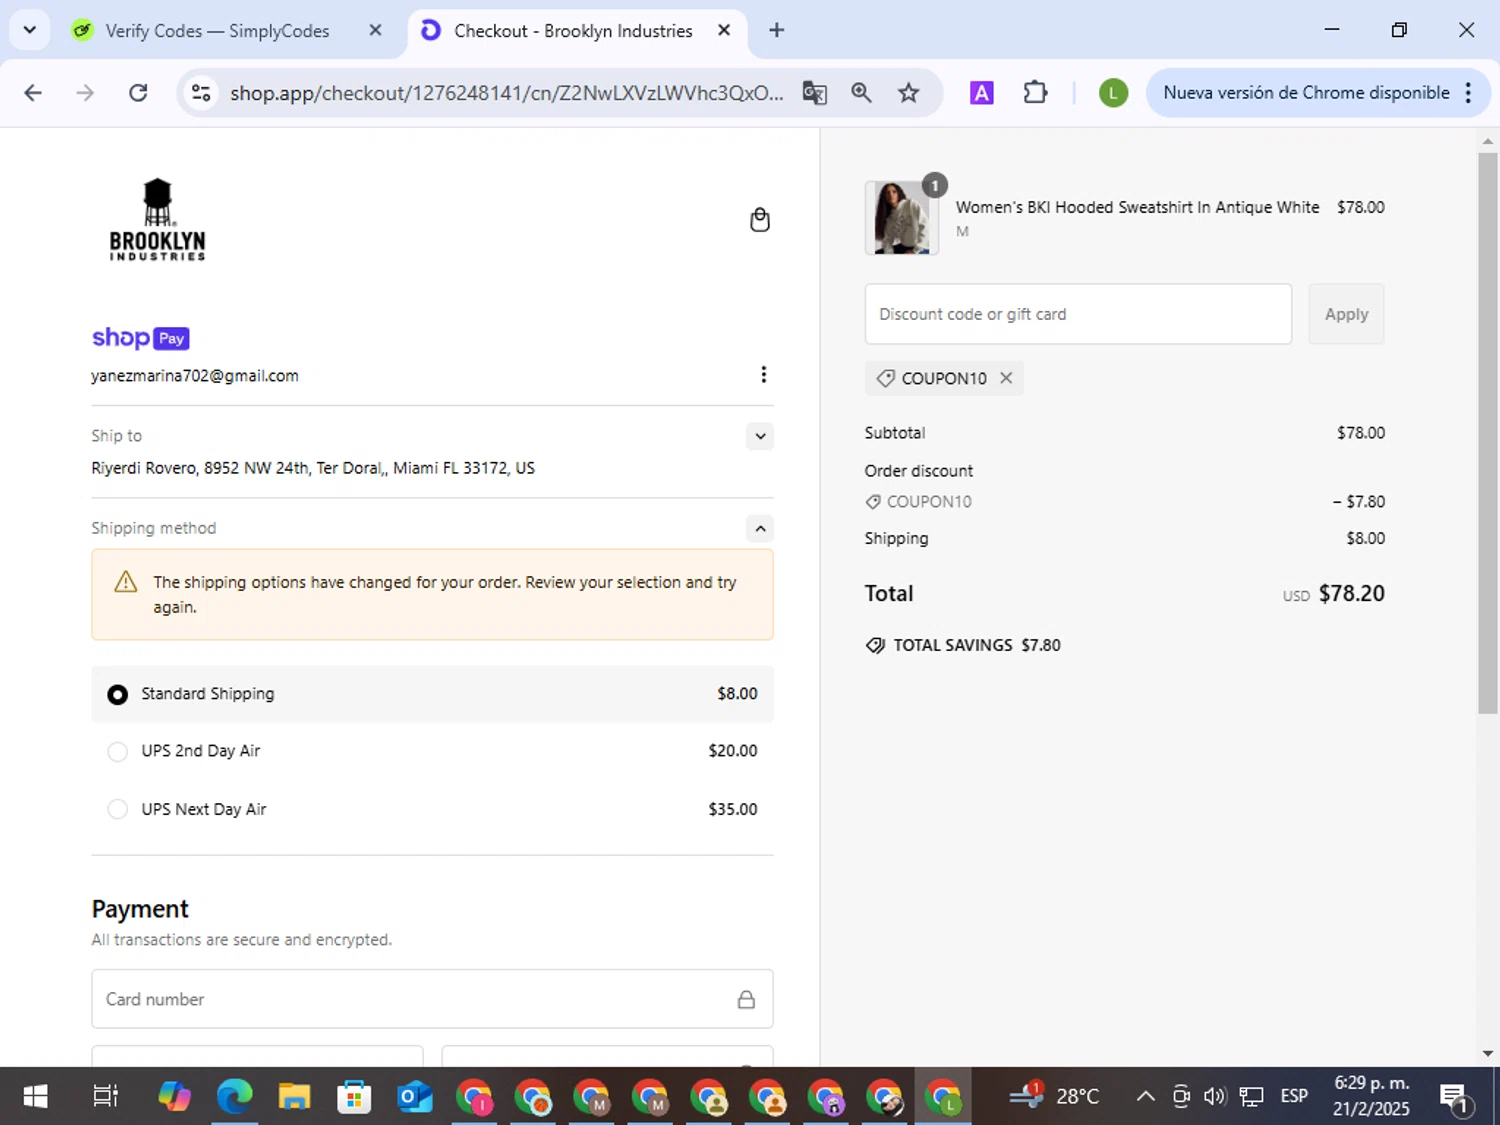Image resolution: width=1500 pixels, height=1125 pixels.
Task: Click the Total amount $78.20
Action: click(x=1351, y=594)
